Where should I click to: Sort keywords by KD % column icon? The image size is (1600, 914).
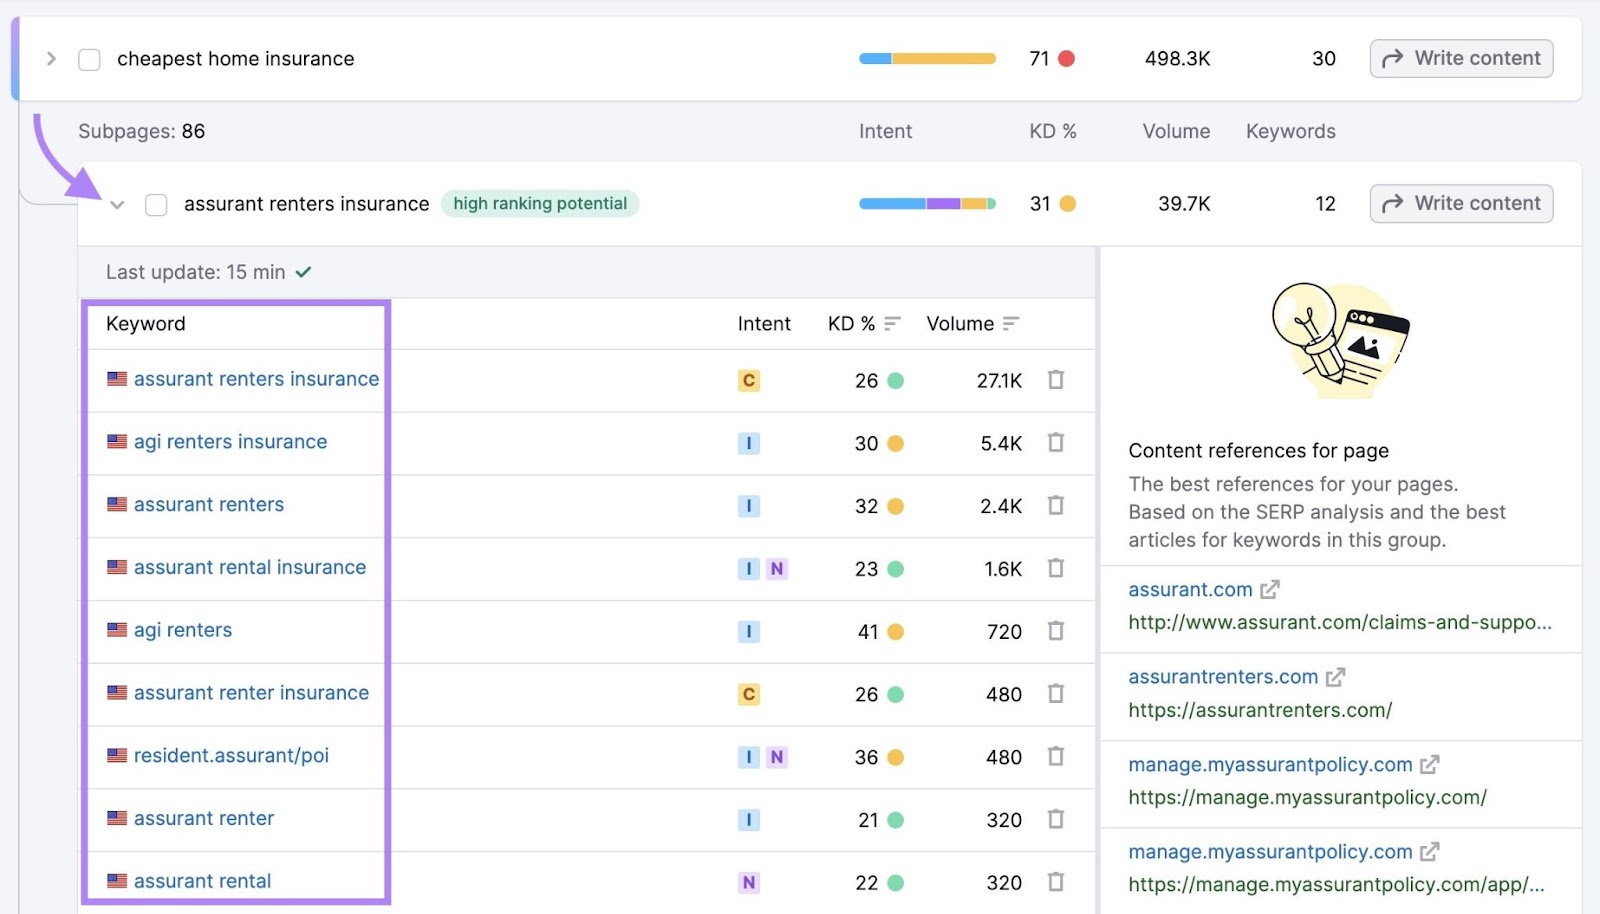[892, 323]
